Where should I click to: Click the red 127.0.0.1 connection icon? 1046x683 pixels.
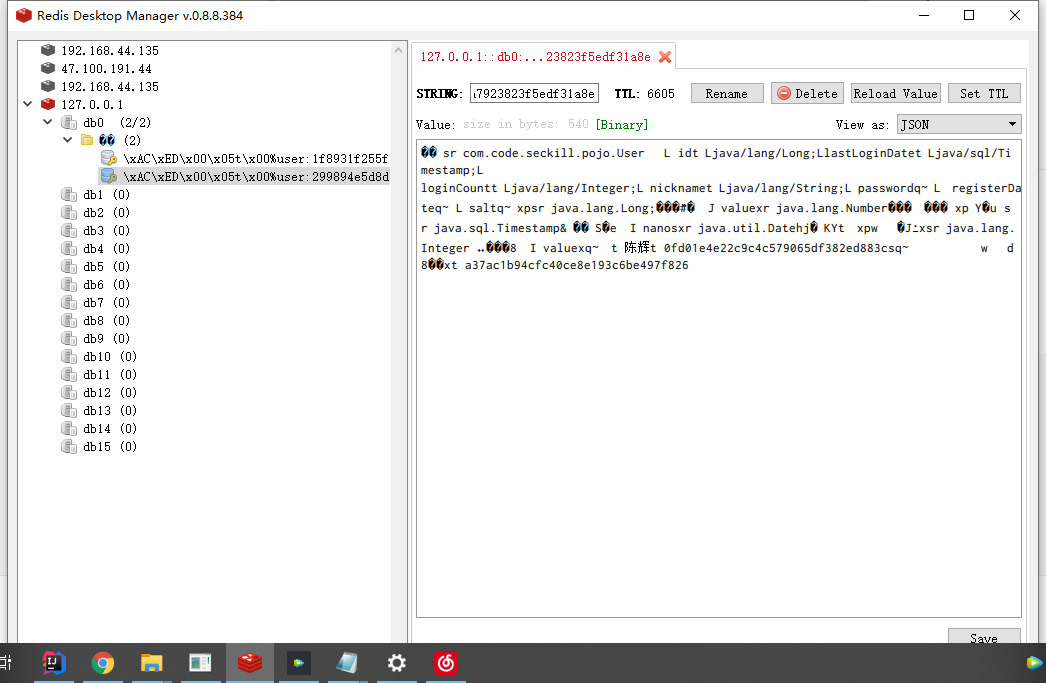click(x=47, y=104)
